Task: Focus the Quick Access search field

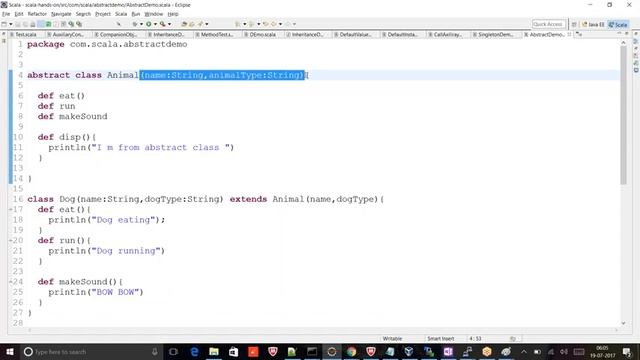Action: click(x=548, y=24)
